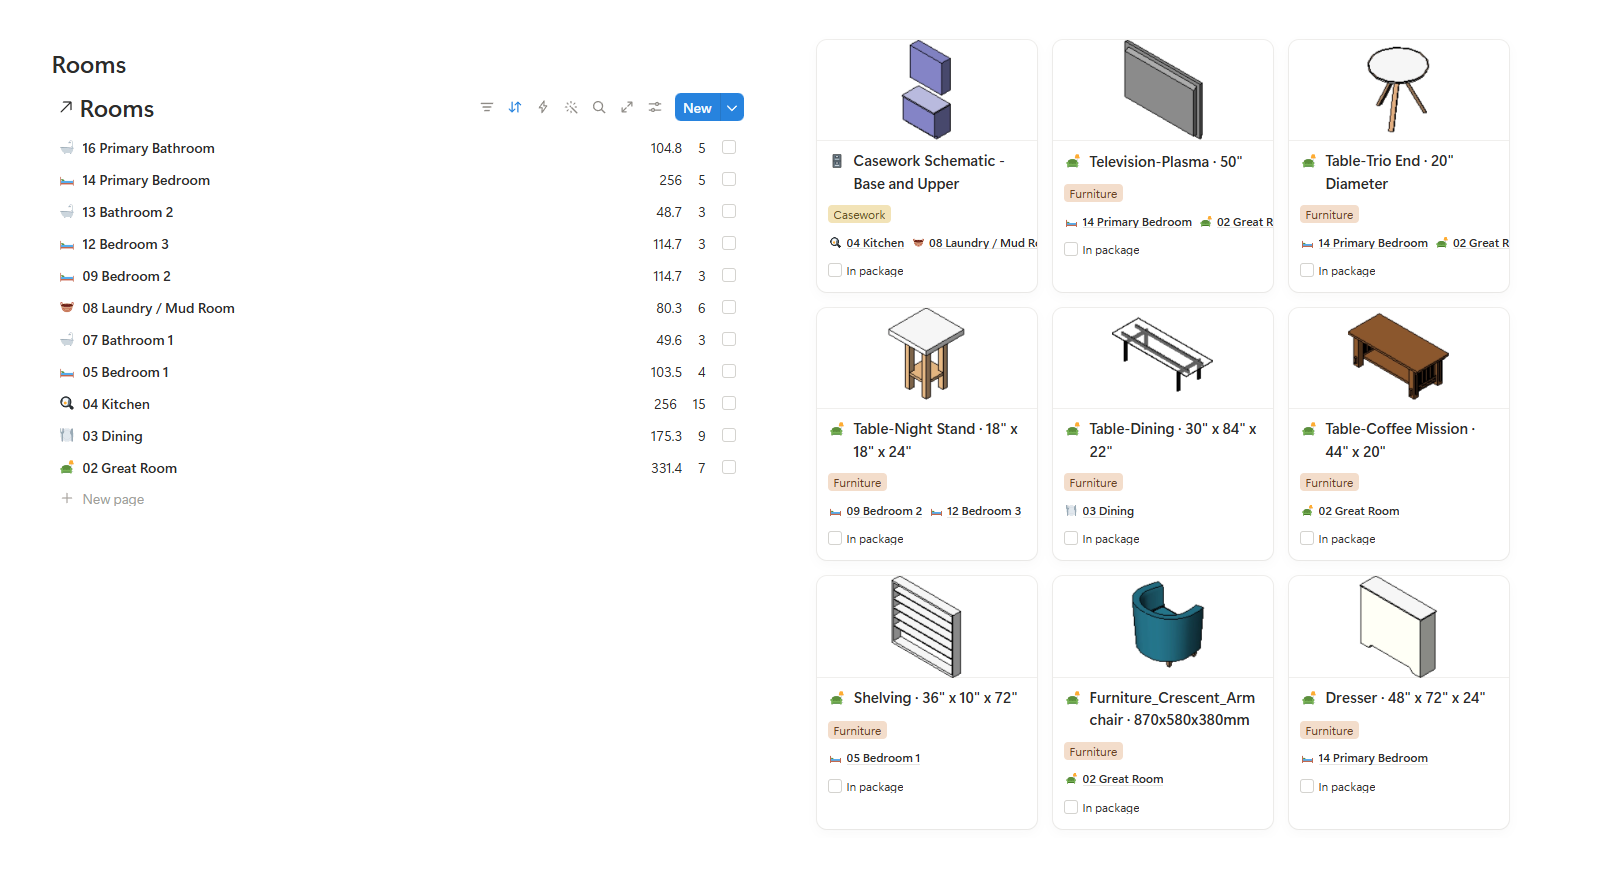The width and height of the screenshot is (1597, 874).
Task: Open search icon in Rooms toolbar
Action: (x=599, y=107)
